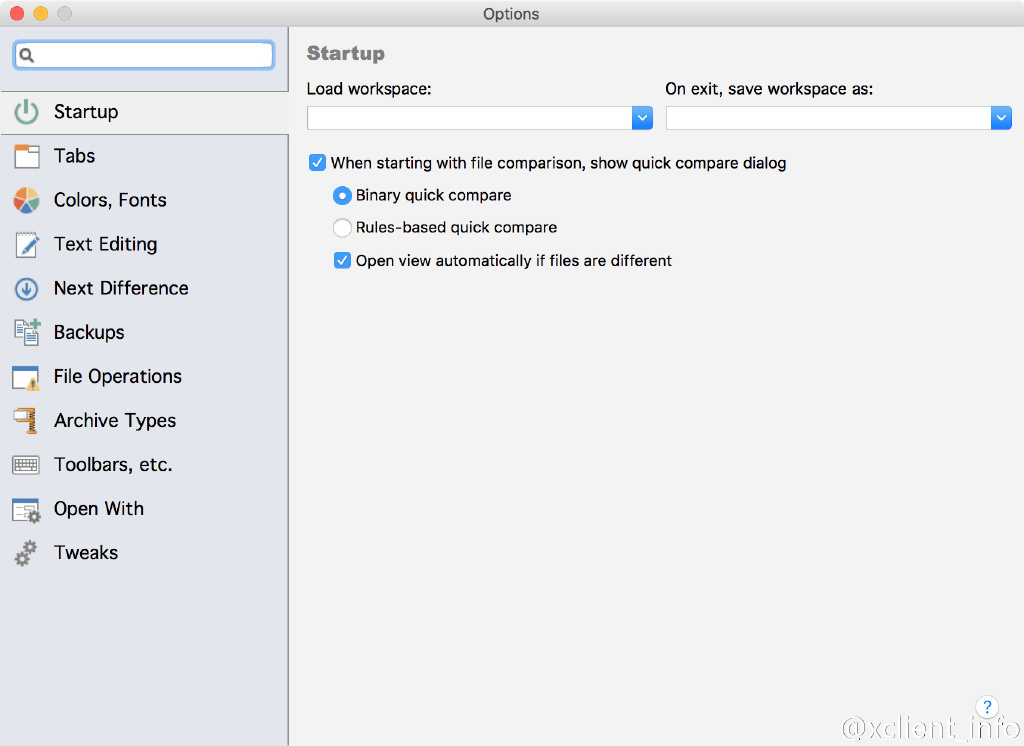The image size is (1024, 746).
Task: Click inside the save workspace as field
Action: pos(828,118)
